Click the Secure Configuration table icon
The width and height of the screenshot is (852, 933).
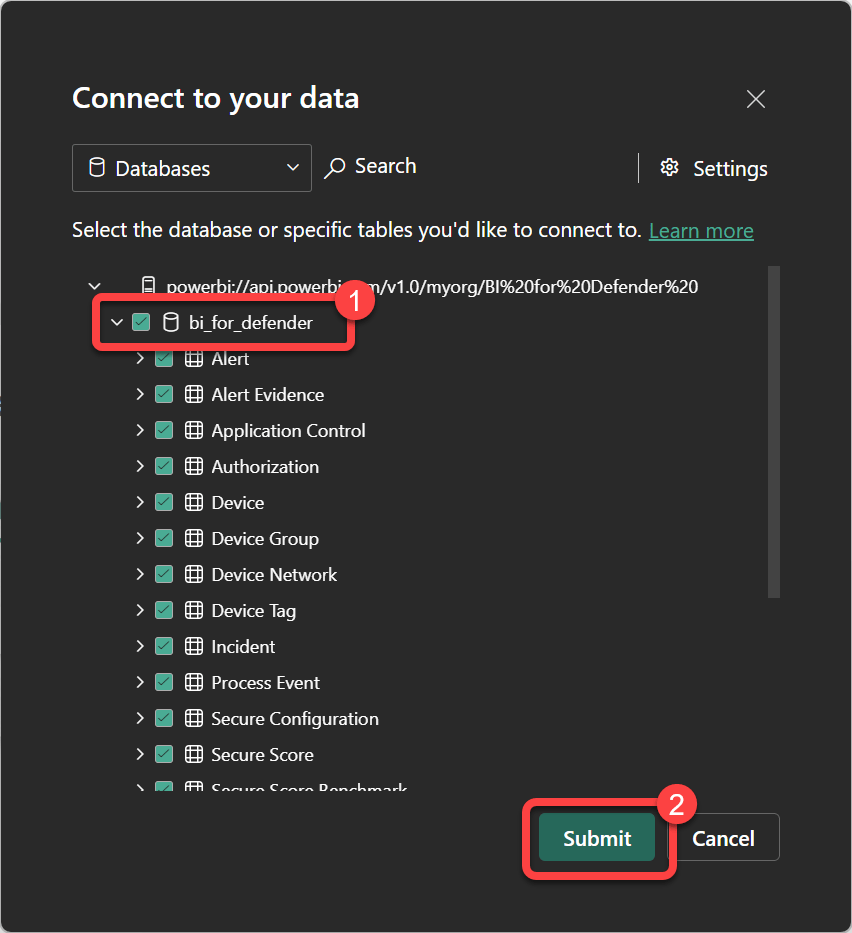coord(193,718)
